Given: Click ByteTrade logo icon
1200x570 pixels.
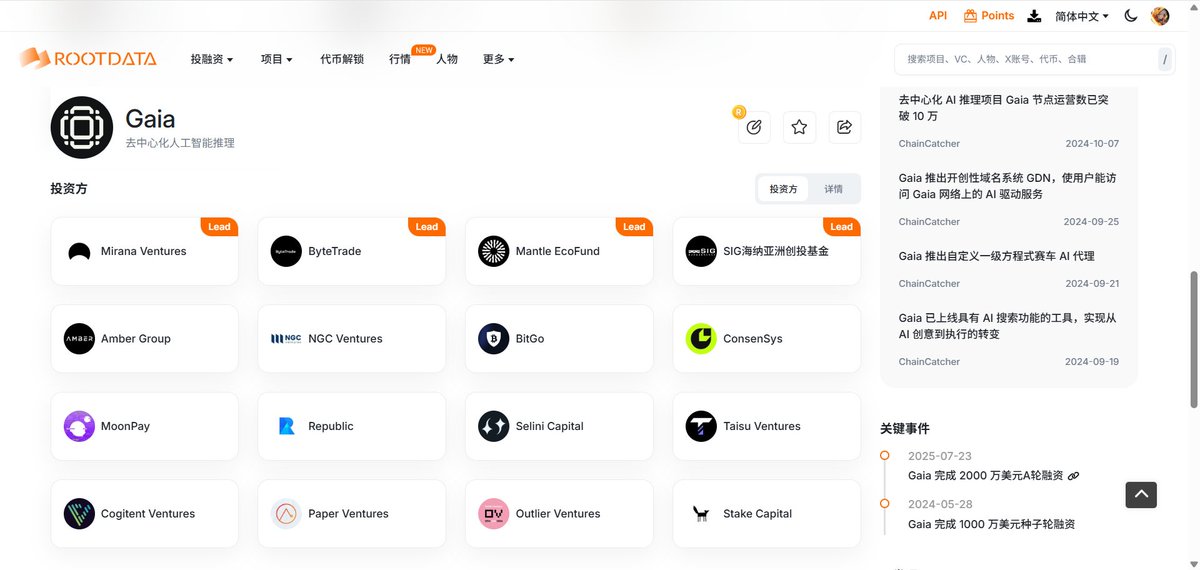Looking at the screenshot, I should click(x=286, y=252).
